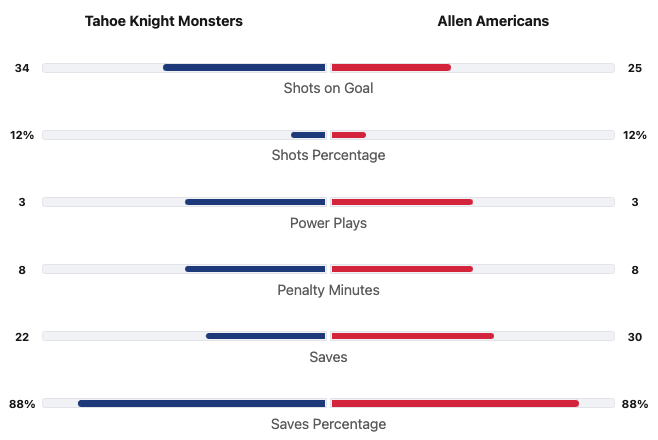Select the Shots on Goal label
The width and height of the screenshot is (658, 440).
point(328,88)
